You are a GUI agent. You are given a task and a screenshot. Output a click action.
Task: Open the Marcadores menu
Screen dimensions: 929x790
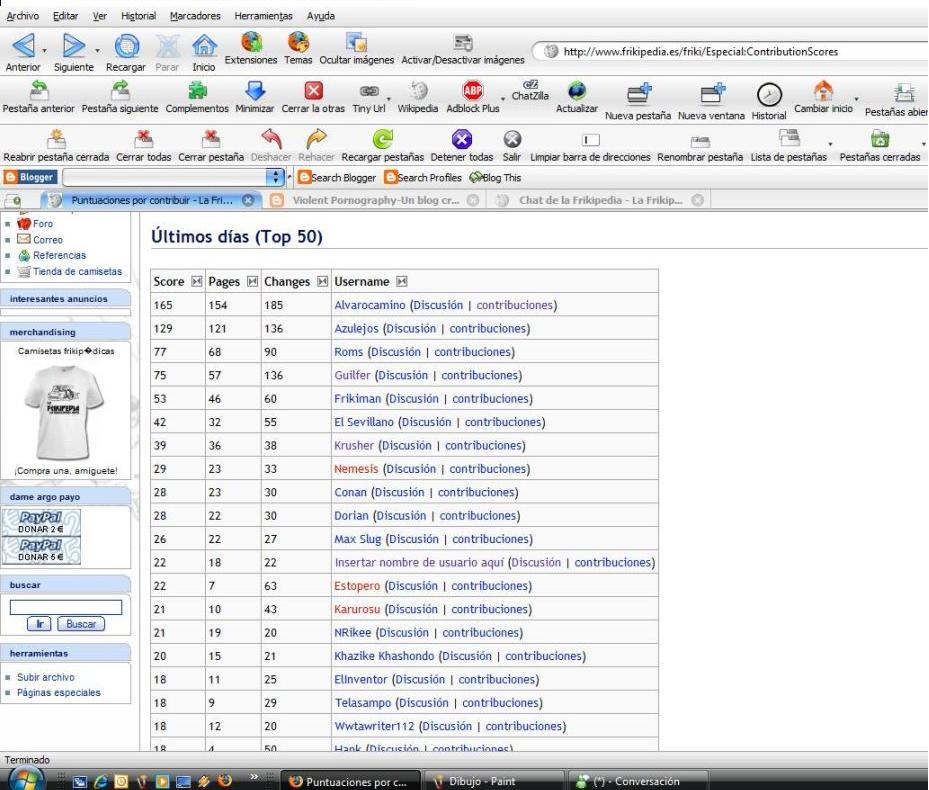pyautogui.click(x=196, y=16)
